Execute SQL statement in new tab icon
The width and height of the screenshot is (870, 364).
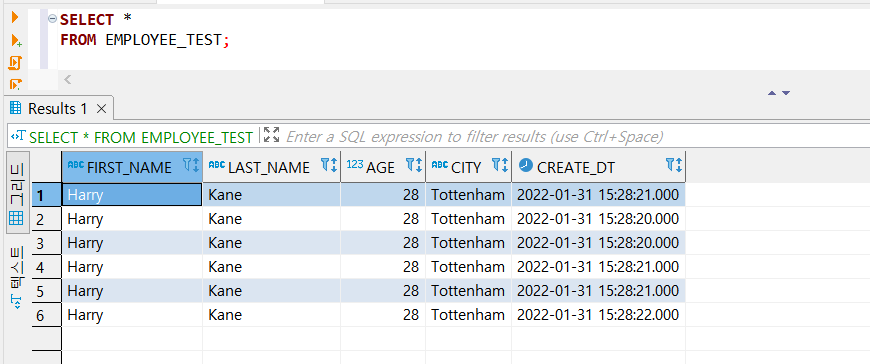[x=16, y=41]
